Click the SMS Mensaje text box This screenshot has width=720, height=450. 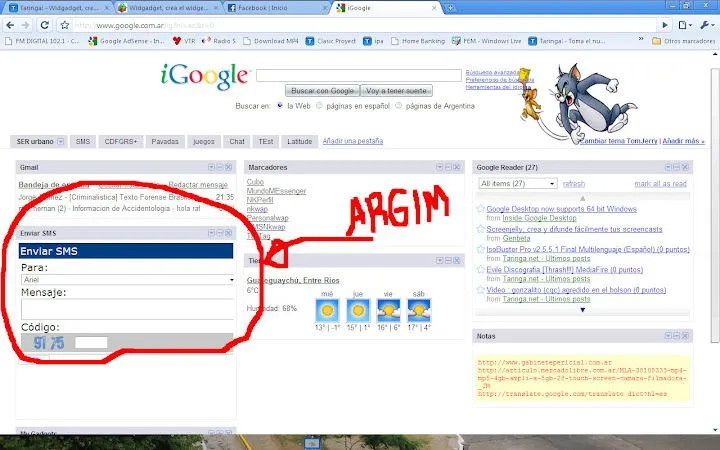pyautogui.click(x=128, y=309)
